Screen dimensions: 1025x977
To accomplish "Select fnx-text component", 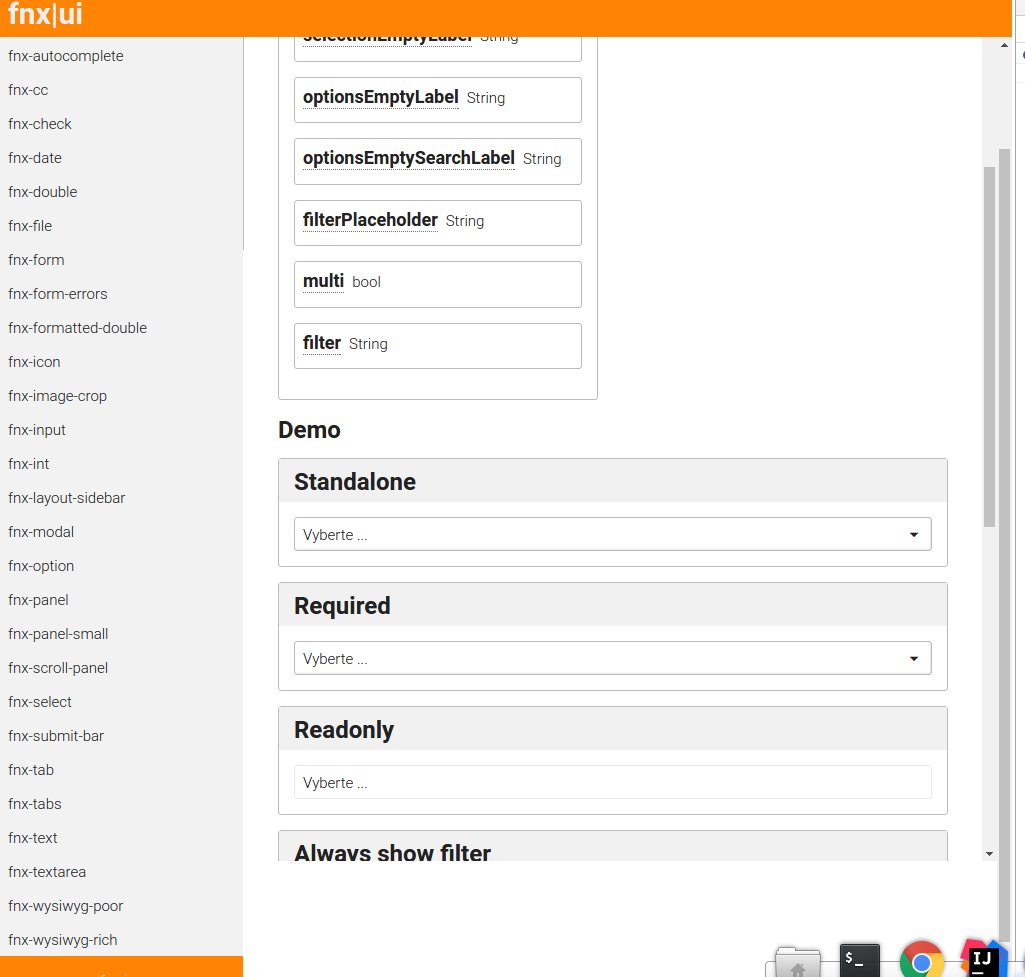I will (33, 837).
